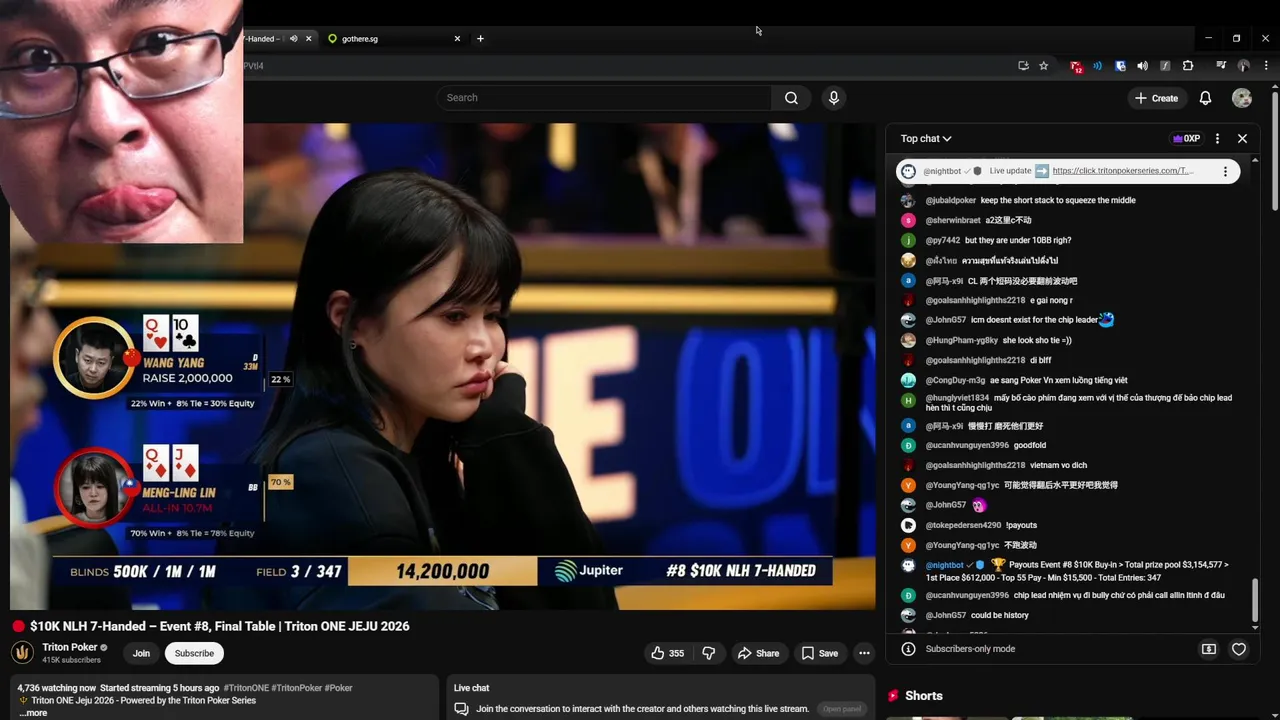Save video to a playlist
The height and width of the screenshot is (720, 1280).
819,653
